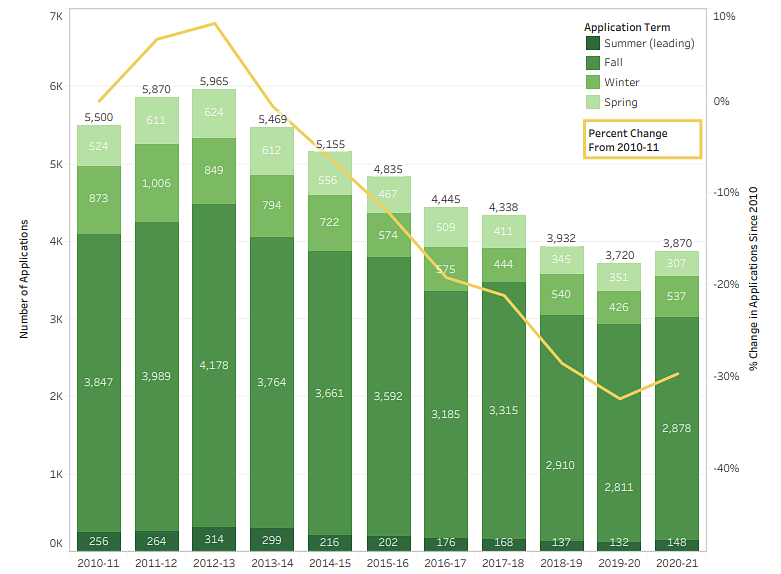Select the 2013-14 Summer segment labeled 299

pos(272,540)
